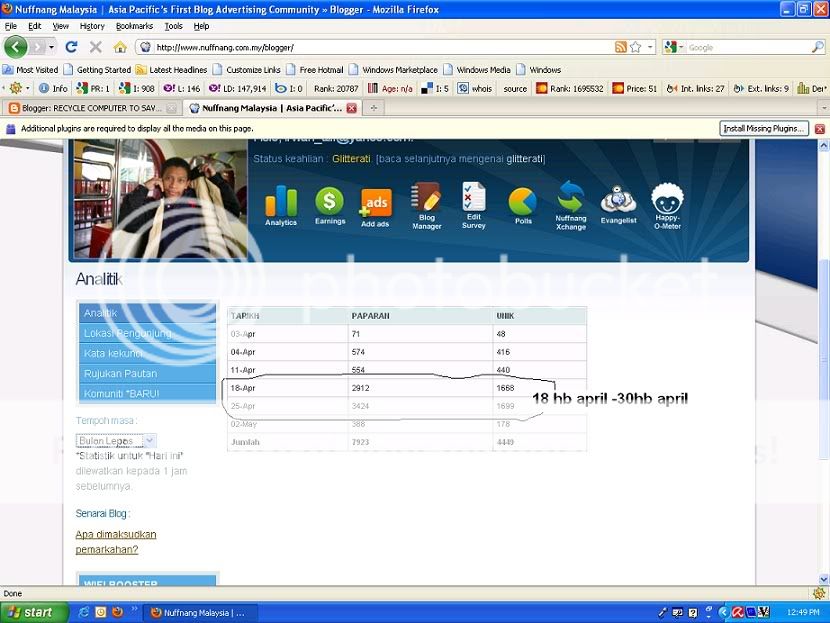
Task: Click the RSS feed icon in address bar
Action: click(620, 47)
